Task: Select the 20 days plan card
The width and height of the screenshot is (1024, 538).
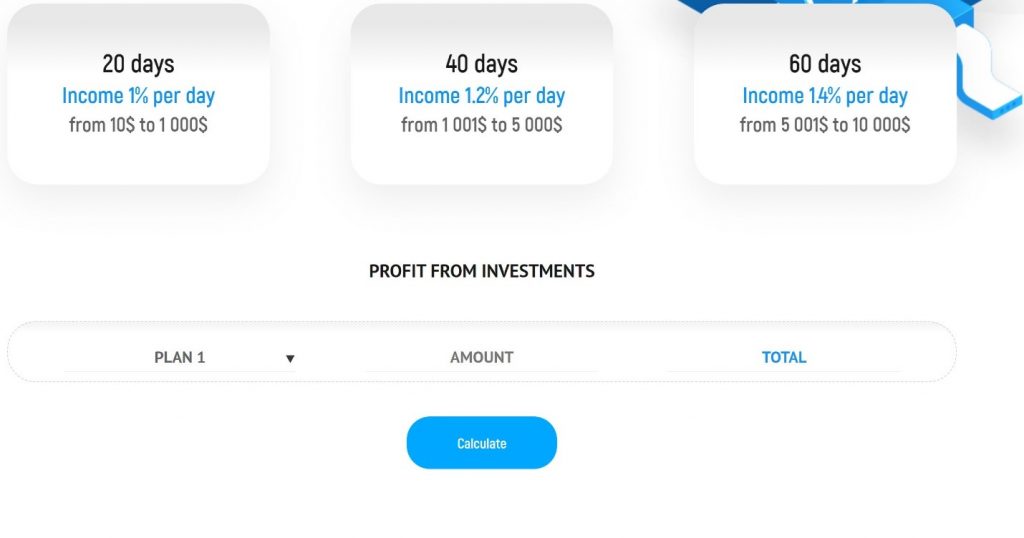Action: pos(138,94)
